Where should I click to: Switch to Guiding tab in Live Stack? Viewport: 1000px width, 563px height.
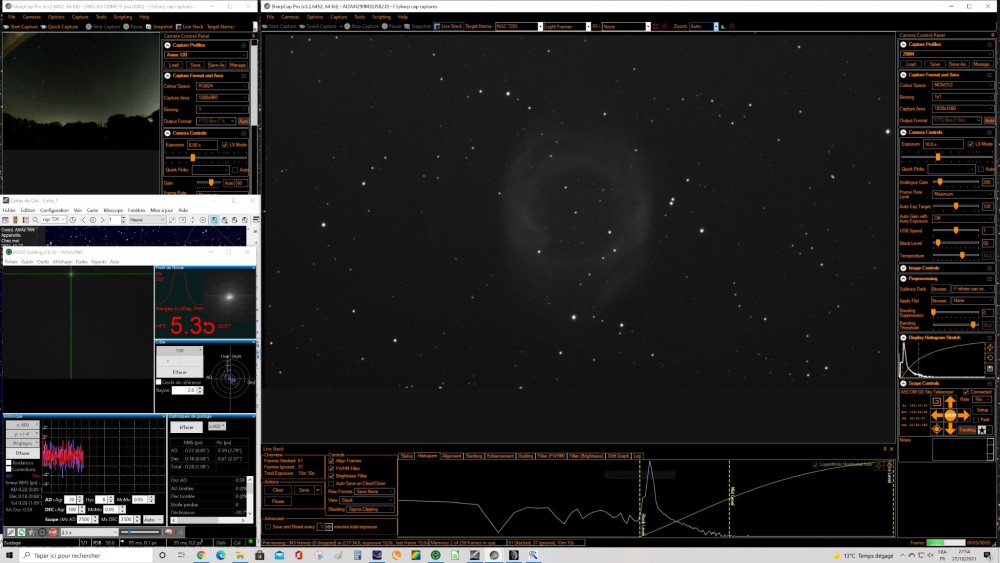525,456
